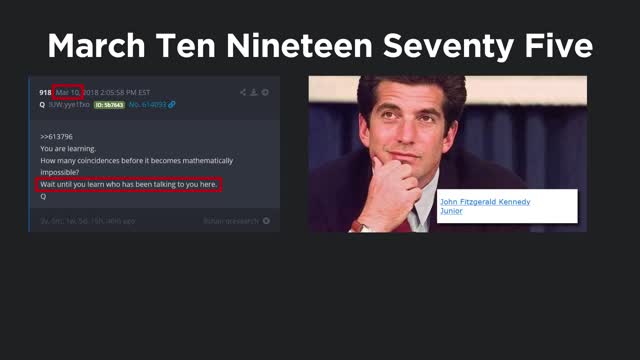Click the >>613796 reply reference

click(56, 137)
